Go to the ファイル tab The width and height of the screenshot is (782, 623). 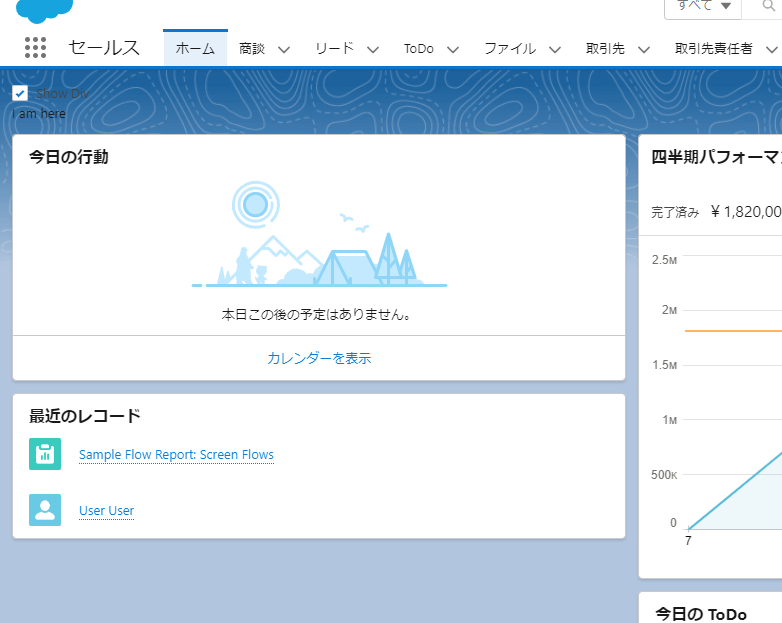tap(510, 48)
